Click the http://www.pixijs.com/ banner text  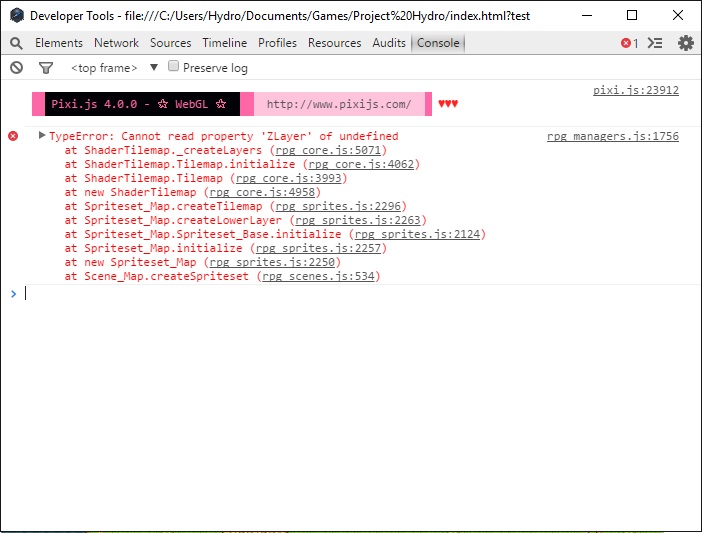(x=339, y=104)
